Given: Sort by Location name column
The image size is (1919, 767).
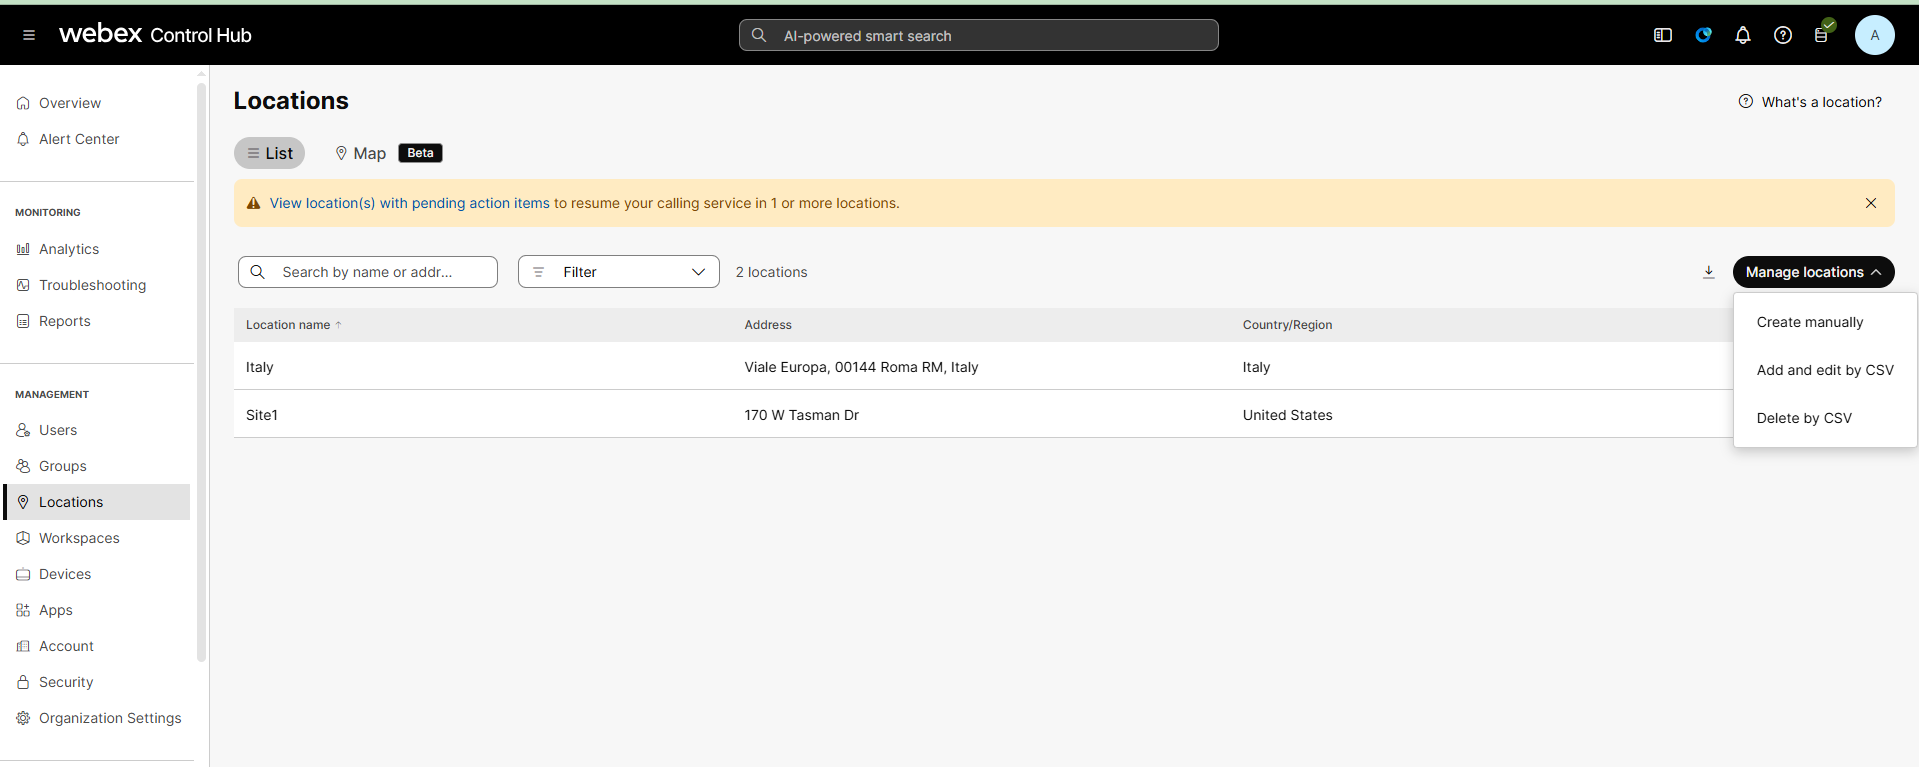Looking at the screenshot, I should click(x=288, y=325).
